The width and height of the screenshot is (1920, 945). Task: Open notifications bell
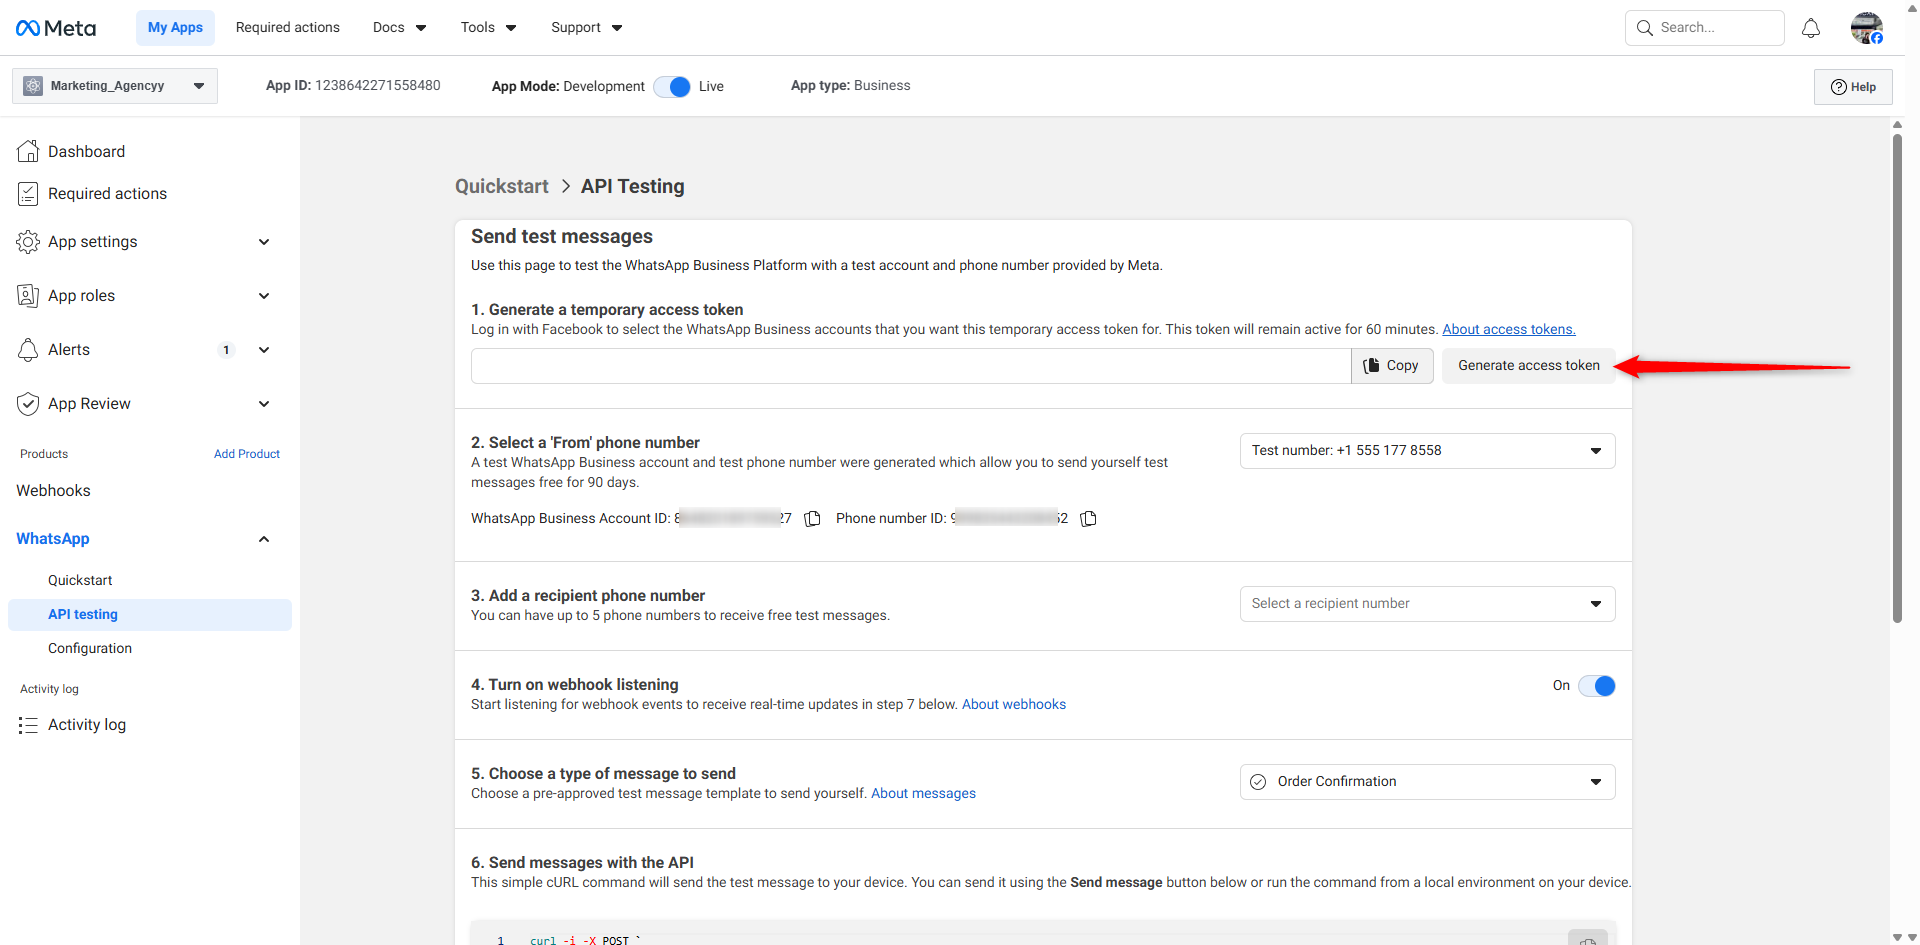(1811, 28)
